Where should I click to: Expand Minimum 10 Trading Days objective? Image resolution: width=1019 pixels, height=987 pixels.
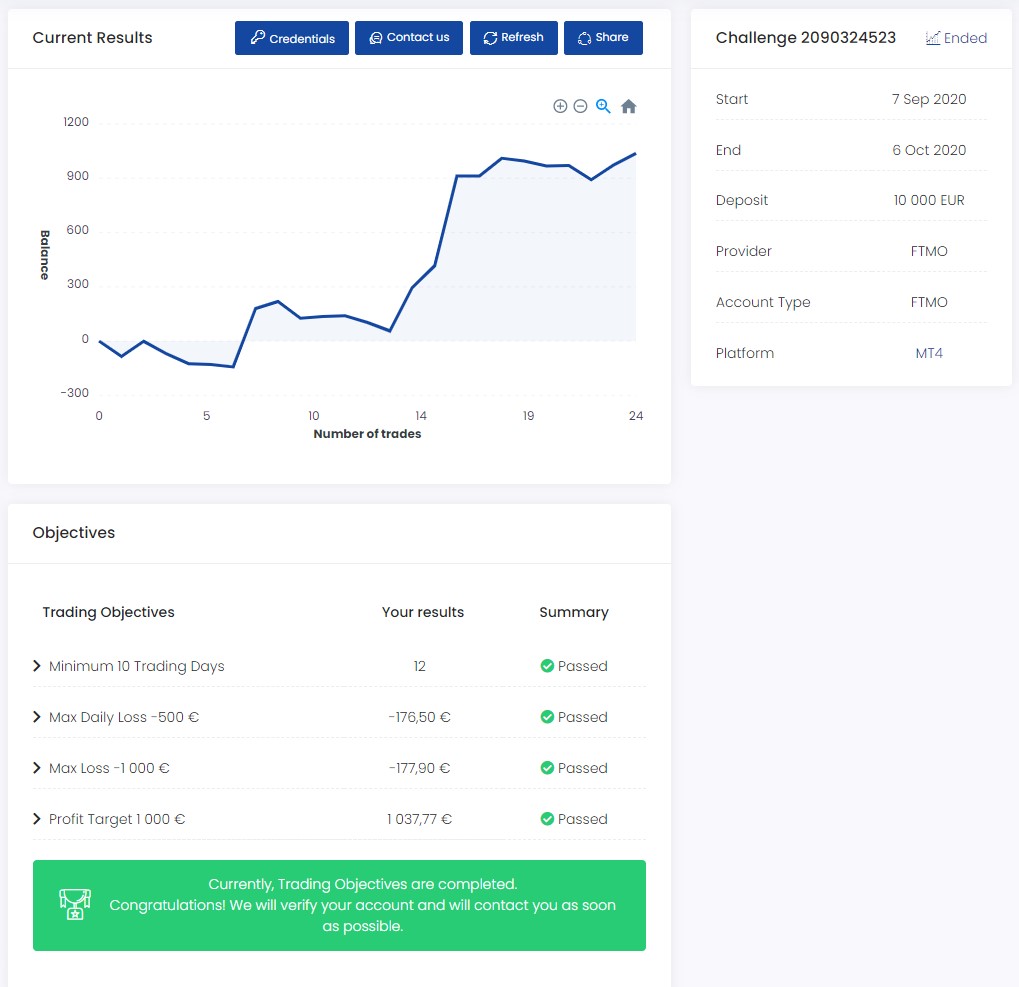37,666
